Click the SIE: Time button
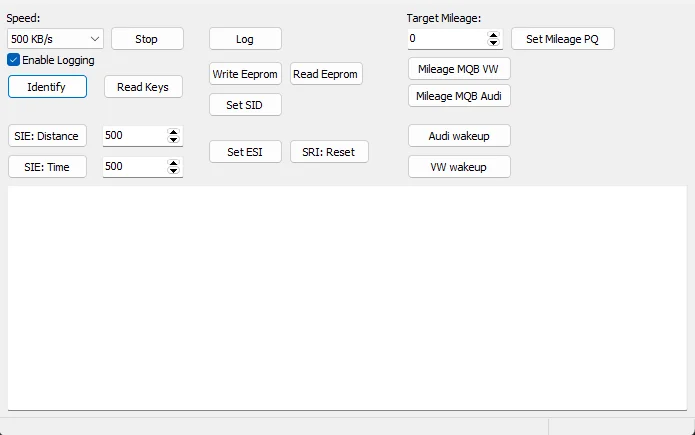This screenshot has height=435, width=695. pyautogui.click(x=47, y=167)
